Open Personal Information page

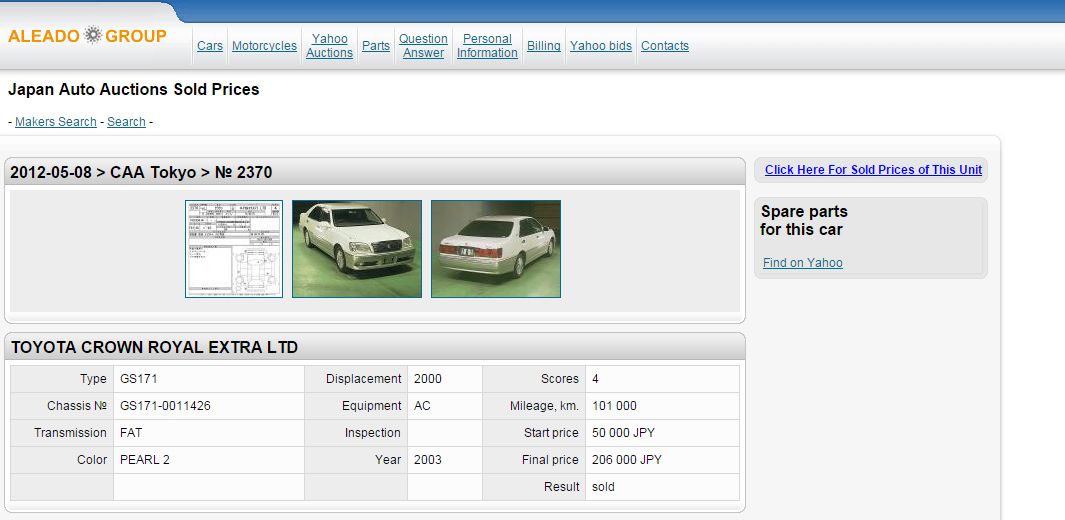point(487,46)
